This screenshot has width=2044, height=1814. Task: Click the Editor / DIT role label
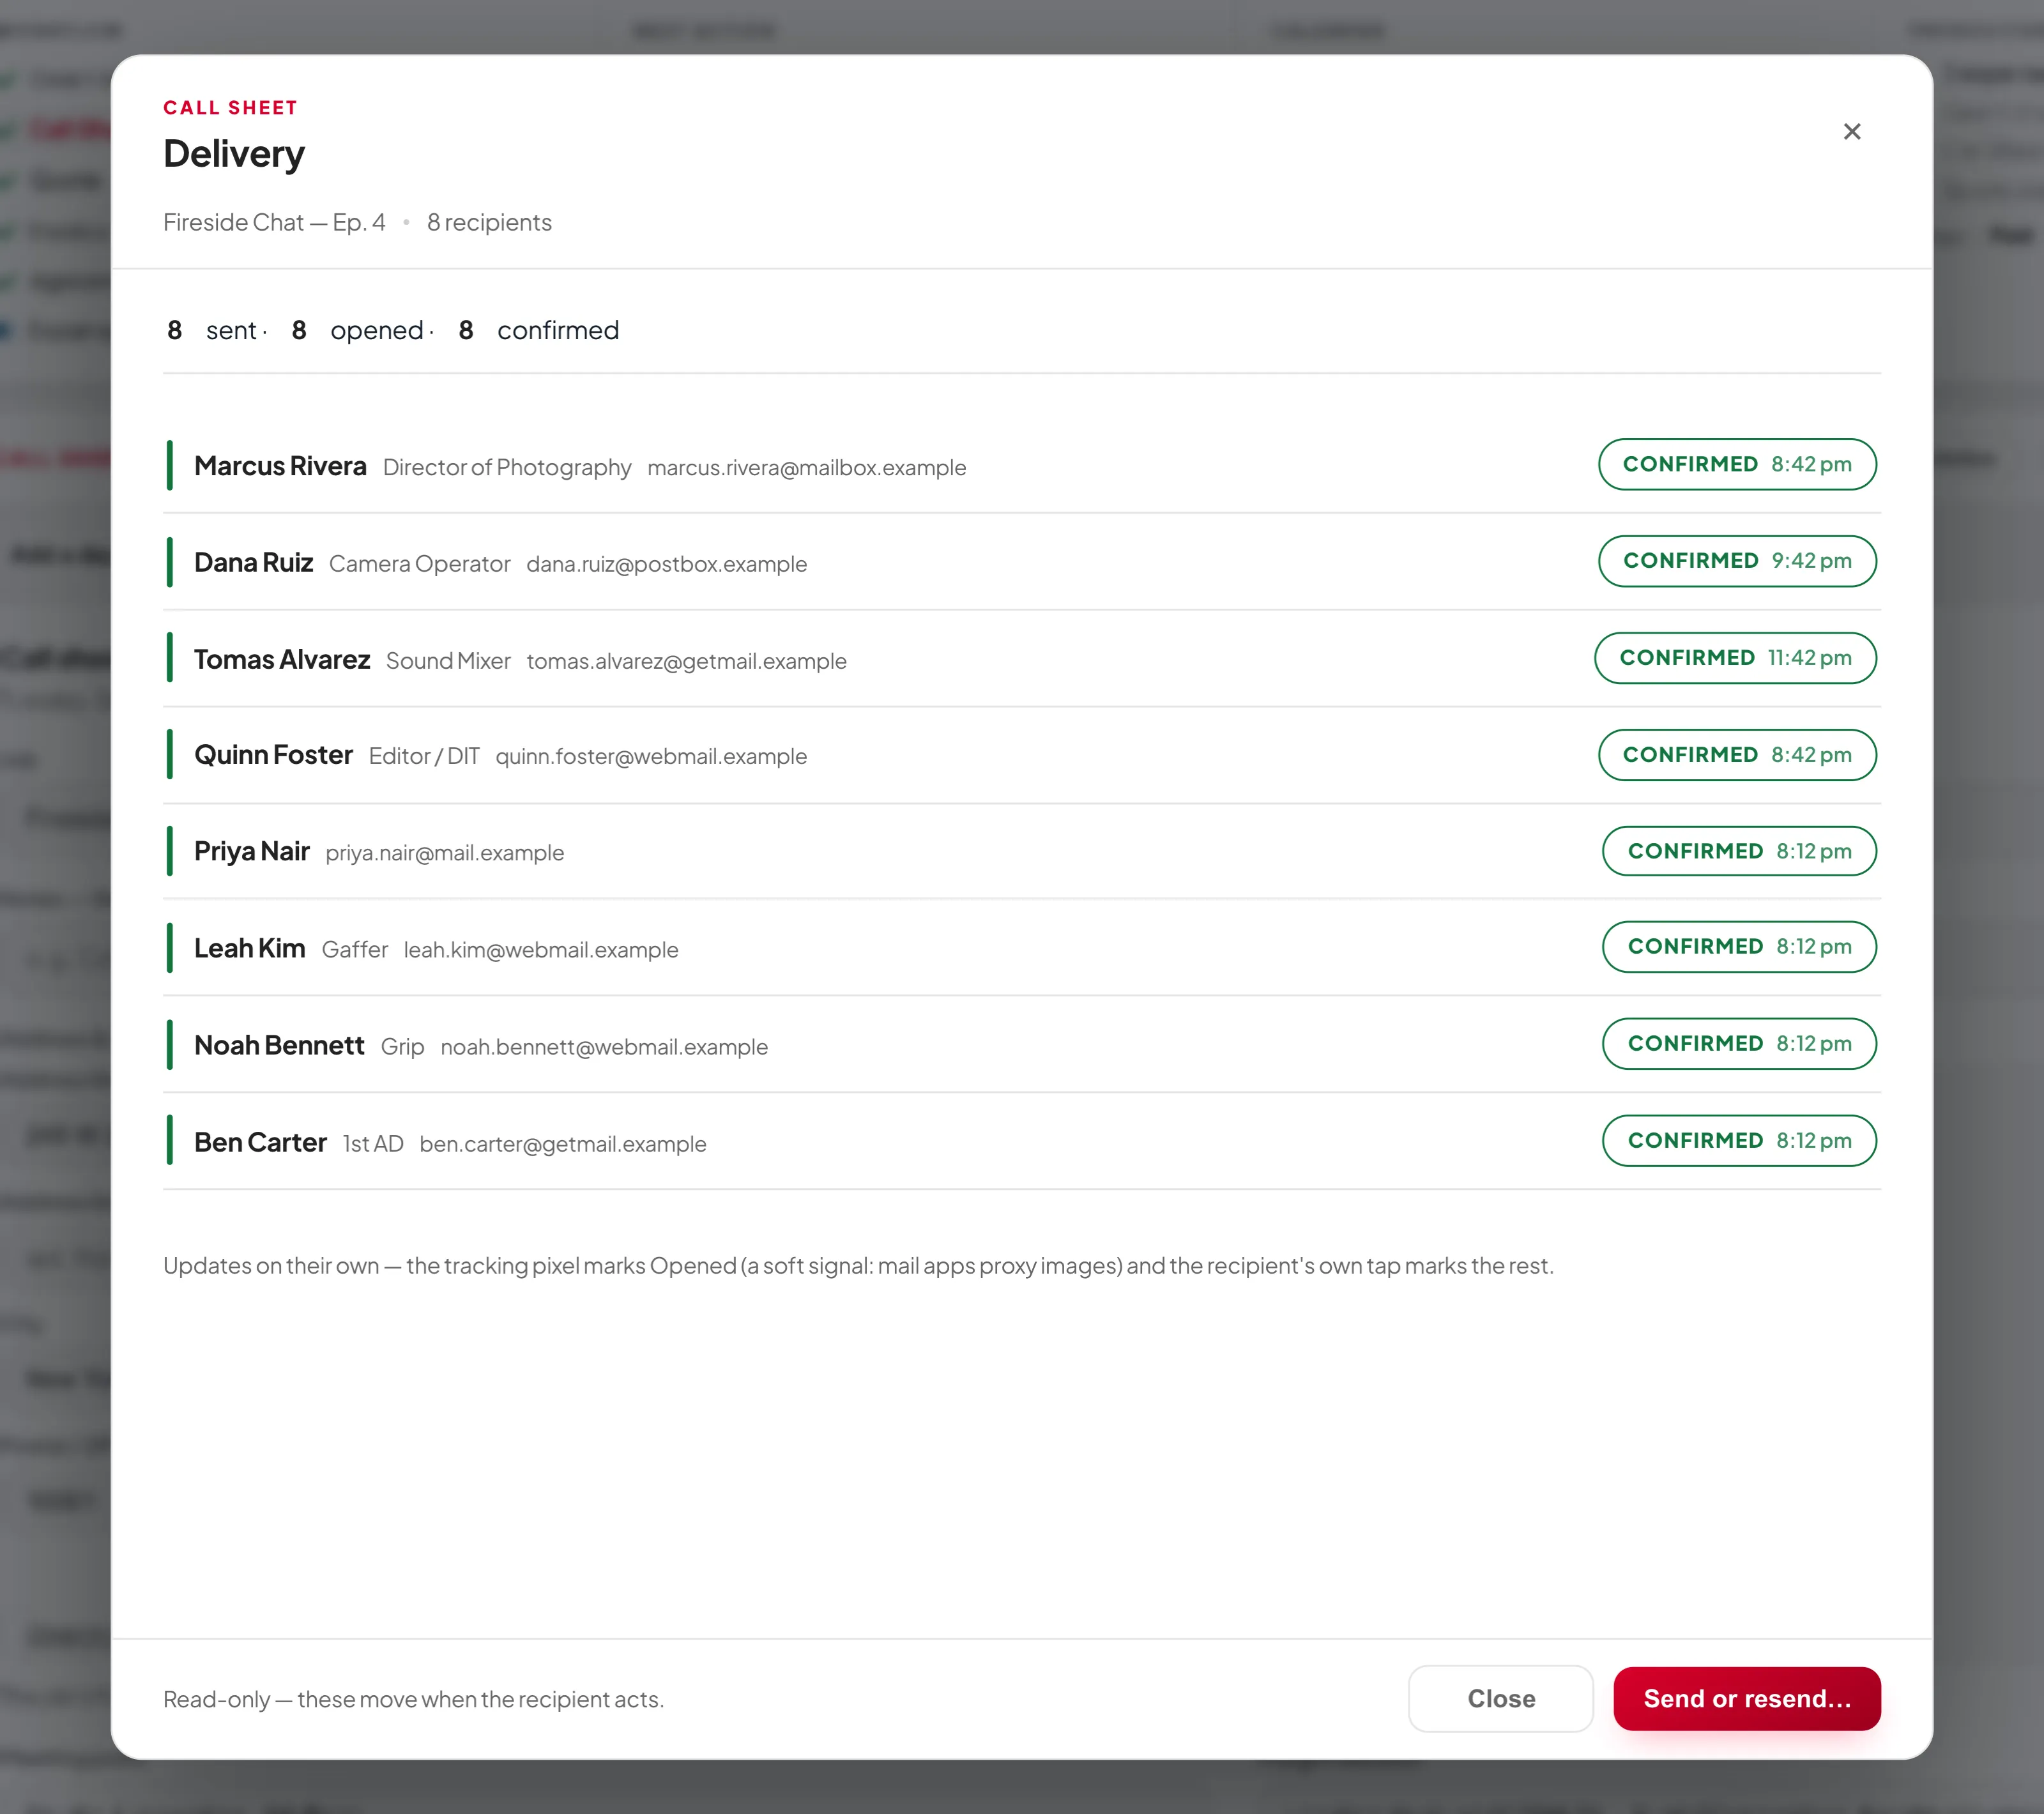(x=424, y=756)
